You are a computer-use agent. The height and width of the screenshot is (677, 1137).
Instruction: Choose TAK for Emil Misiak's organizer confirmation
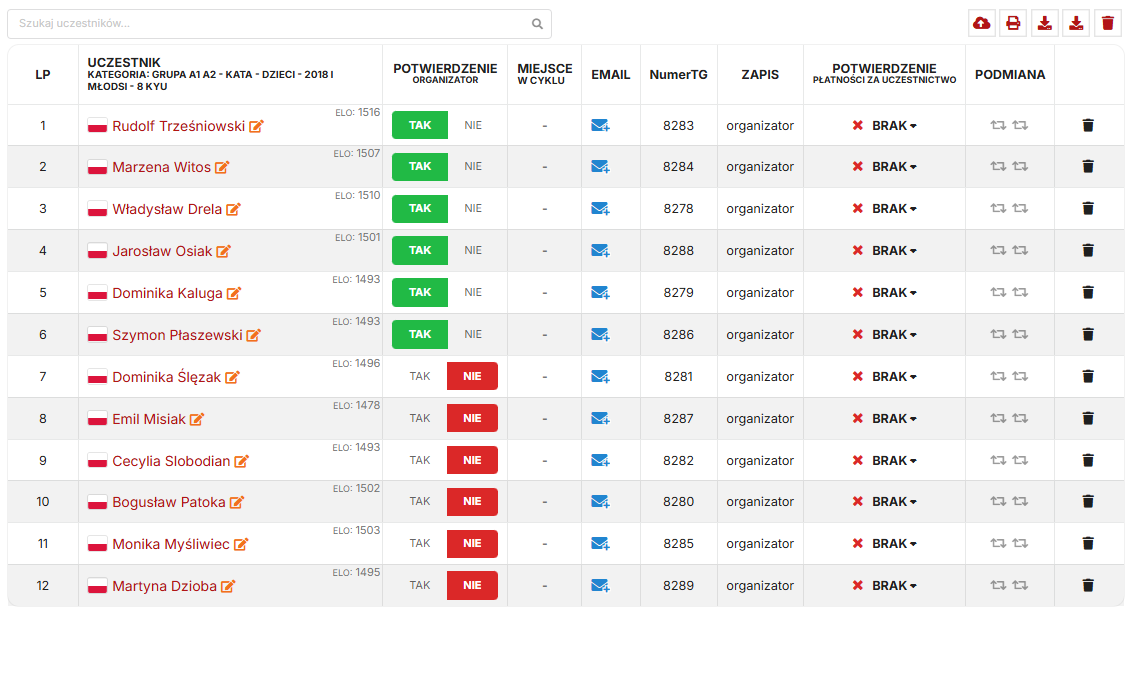[420, 418]
